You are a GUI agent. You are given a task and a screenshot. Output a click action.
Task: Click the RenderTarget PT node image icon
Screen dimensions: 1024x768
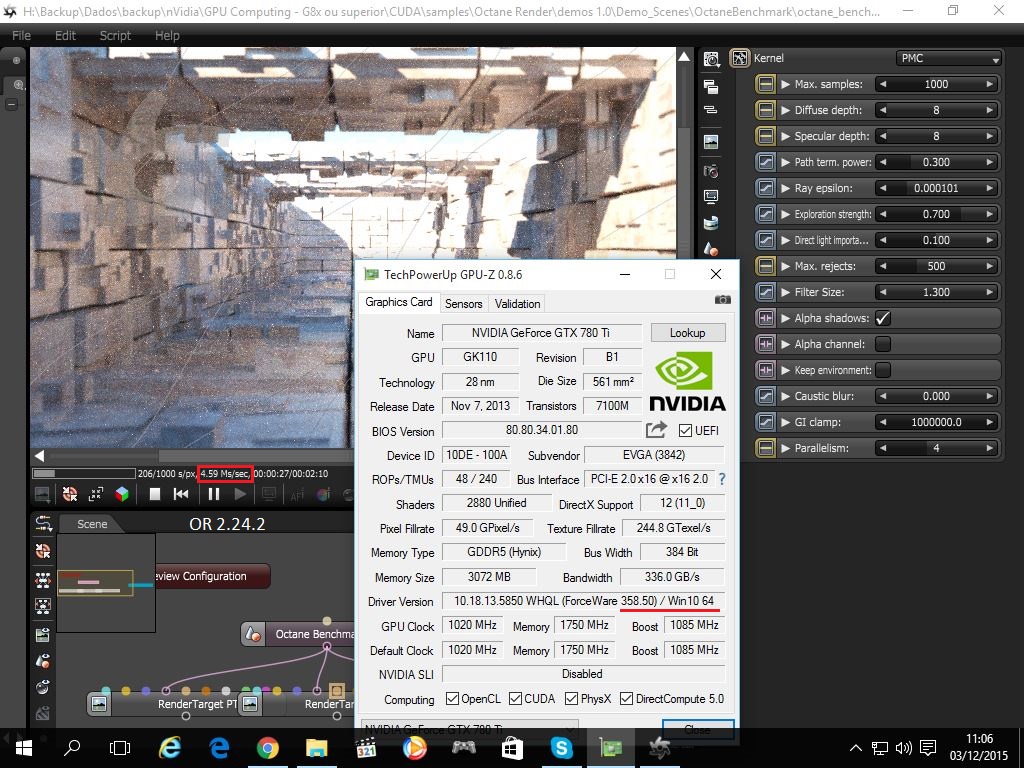tap(99, 704)
